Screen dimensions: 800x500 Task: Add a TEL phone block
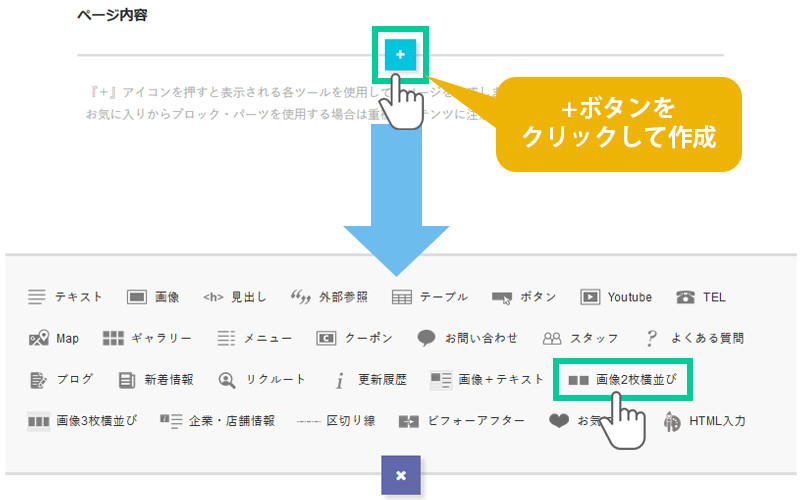(x=701, y=297)
